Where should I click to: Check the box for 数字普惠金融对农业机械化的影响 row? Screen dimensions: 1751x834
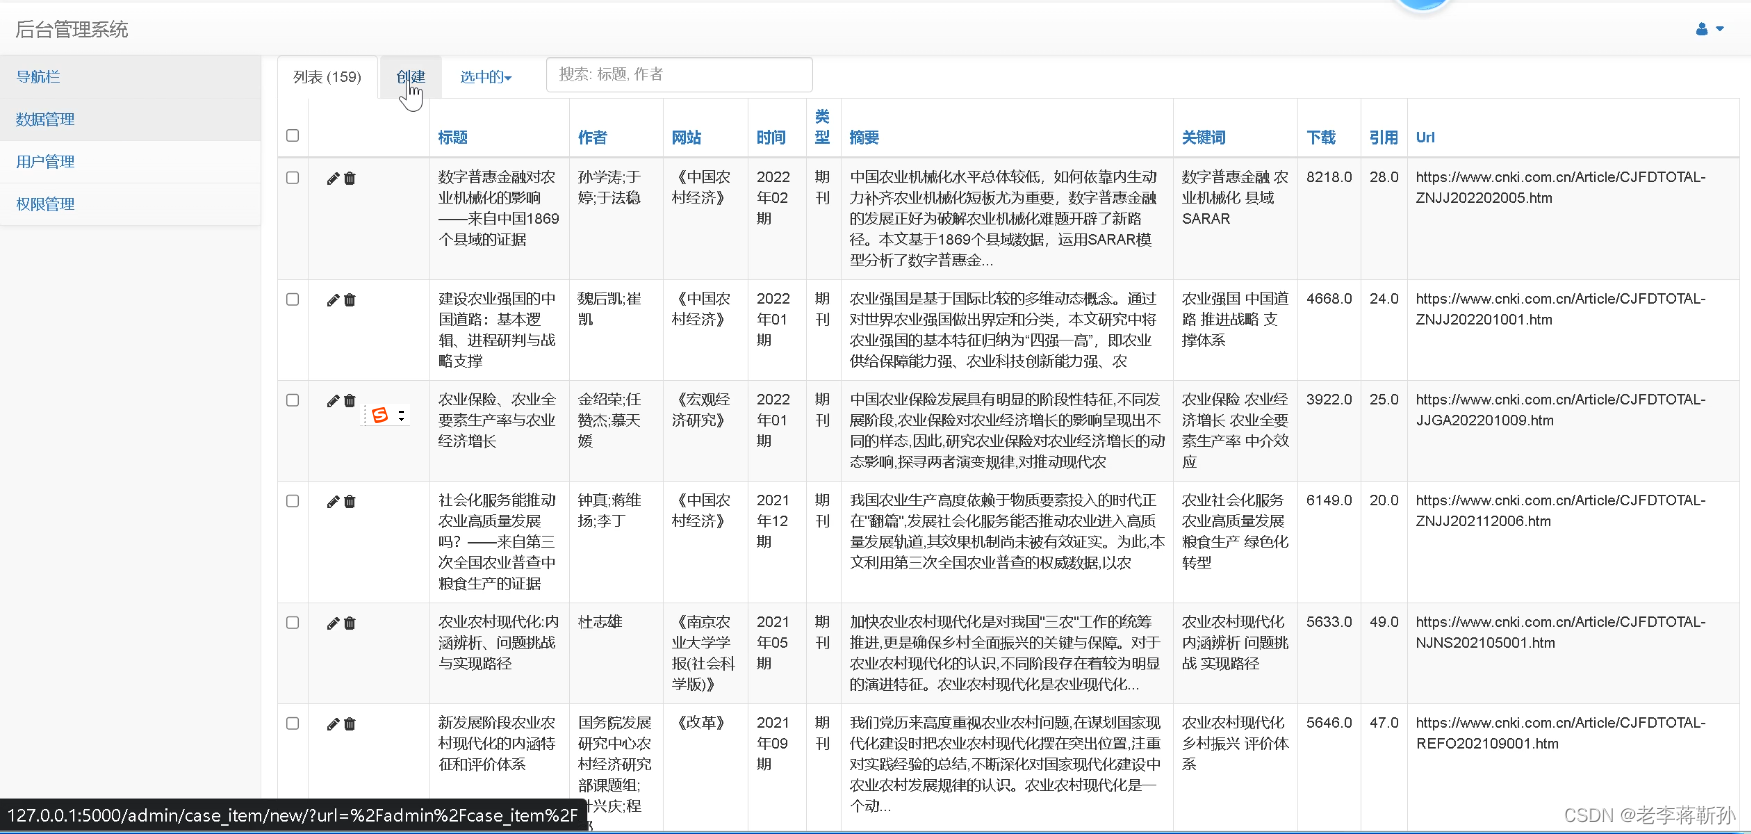[x=293, y=177]
